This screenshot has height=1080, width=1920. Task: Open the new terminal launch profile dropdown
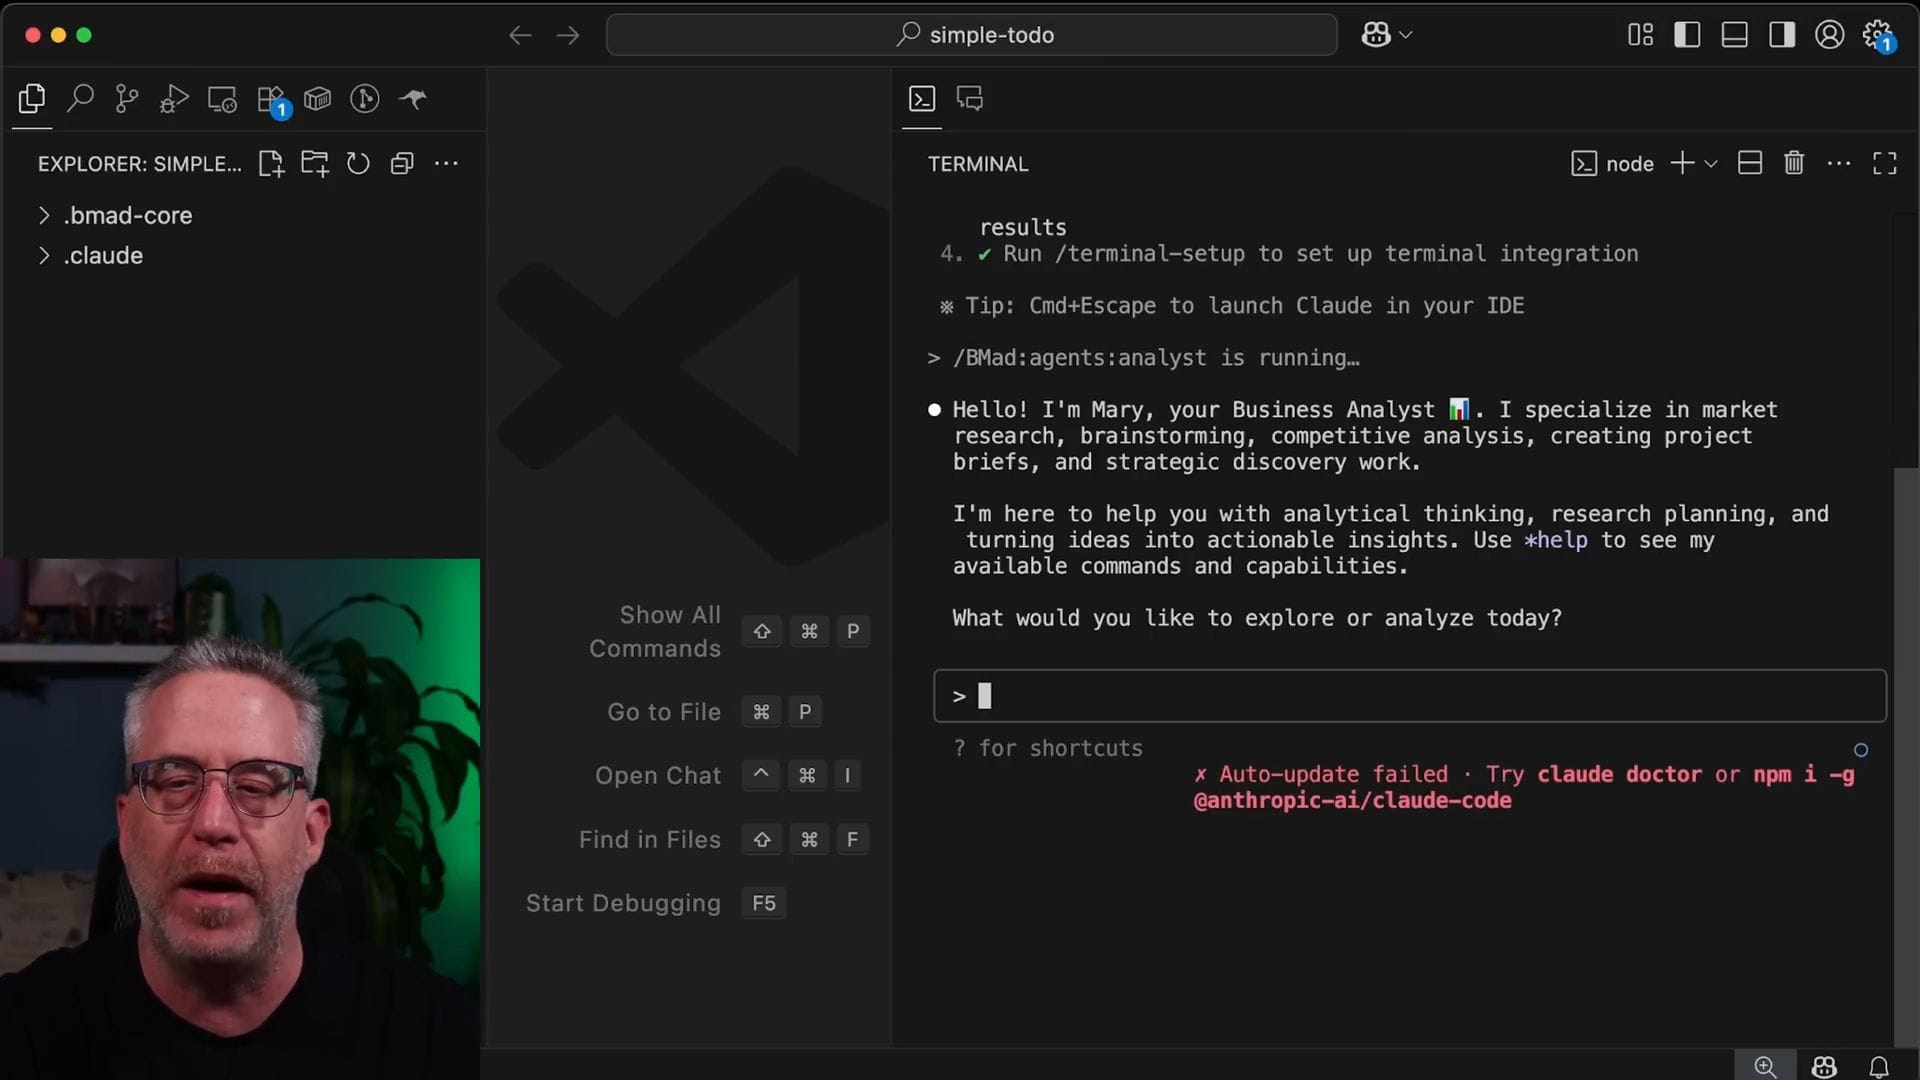[x=1711, y=164]
